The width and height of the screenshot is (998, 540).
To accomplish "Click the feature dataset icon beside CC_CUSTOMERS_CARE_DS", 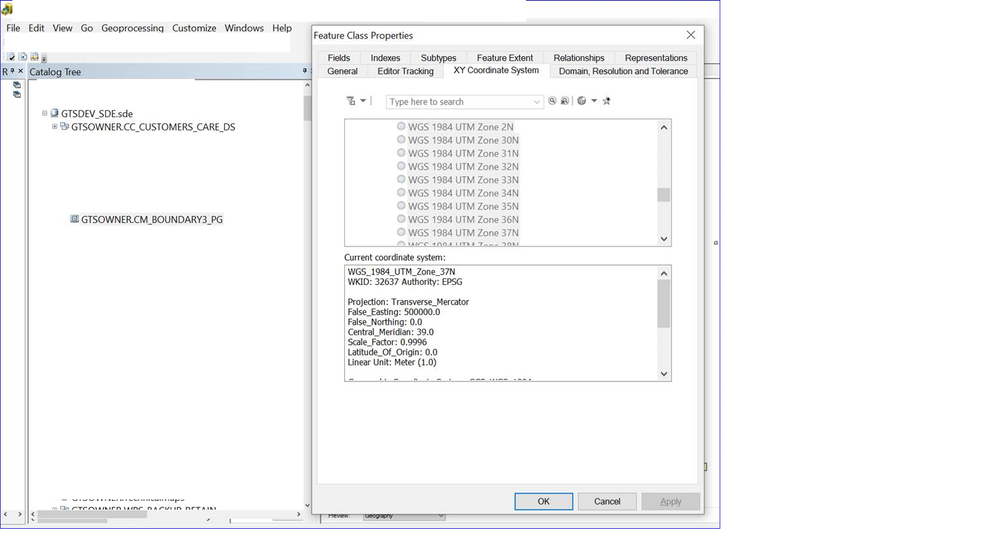I will click(64, 127).
